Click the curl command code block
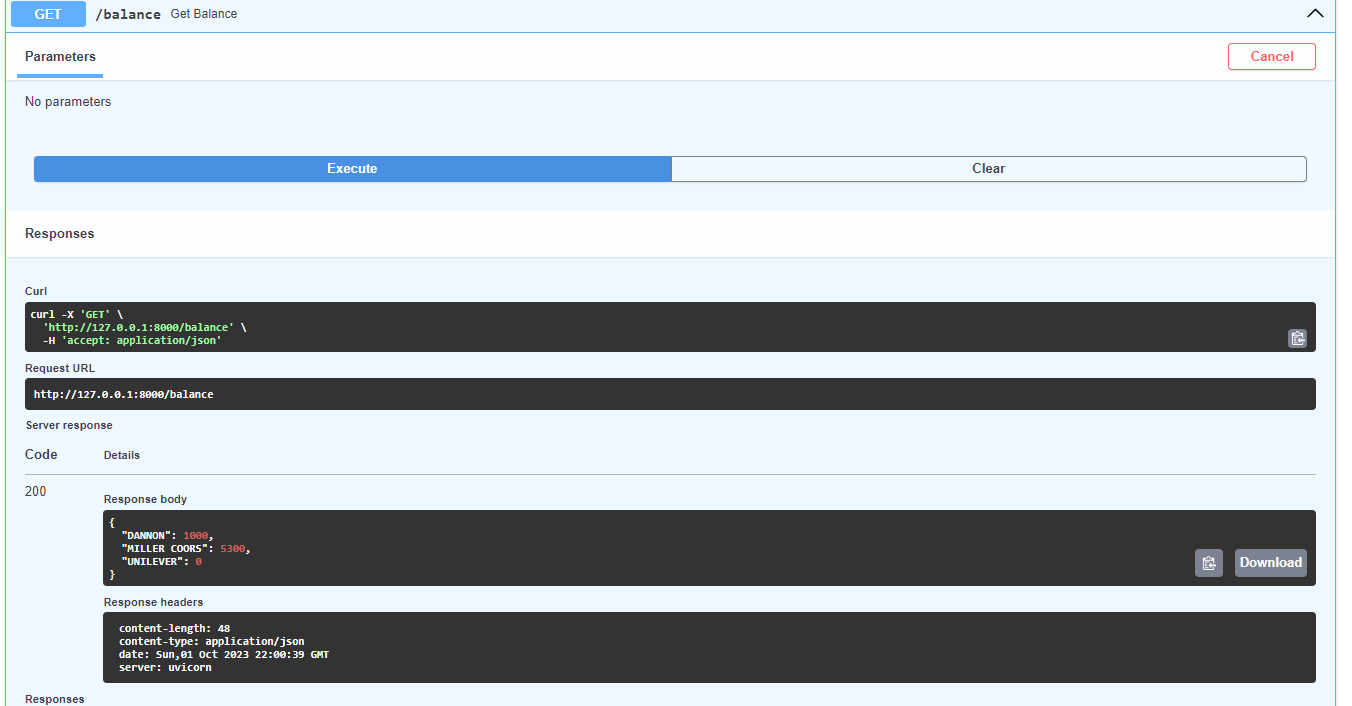 point(670,327)
